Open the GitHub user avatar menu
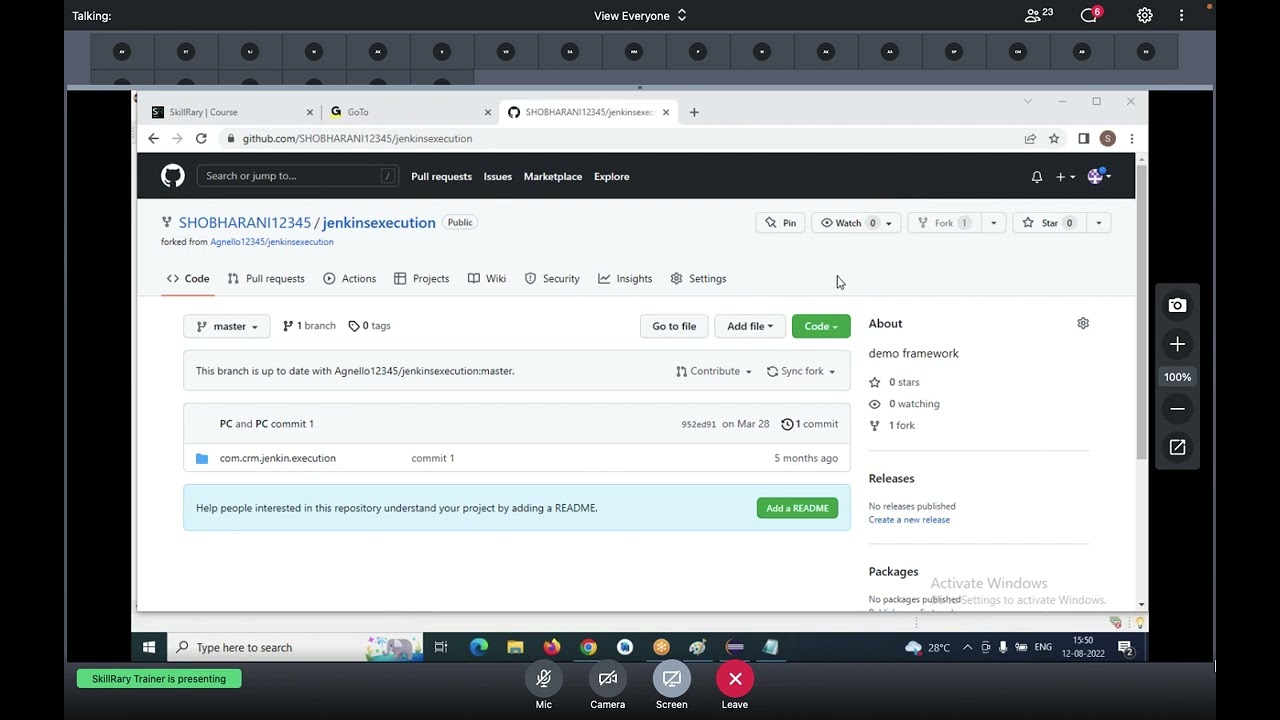 [1098, 177]
